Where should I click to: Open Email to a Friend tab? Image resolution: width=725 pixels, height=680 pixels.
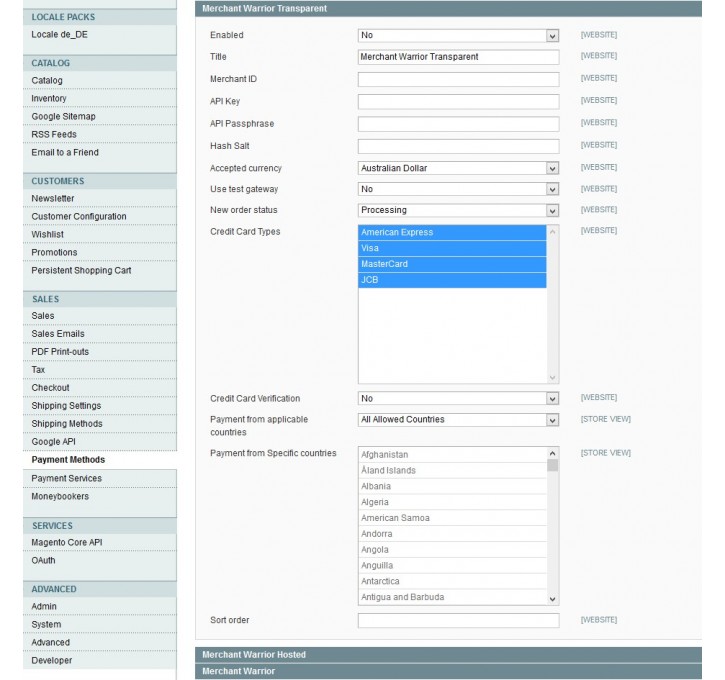pyautogui.click(x=99, y=153)
